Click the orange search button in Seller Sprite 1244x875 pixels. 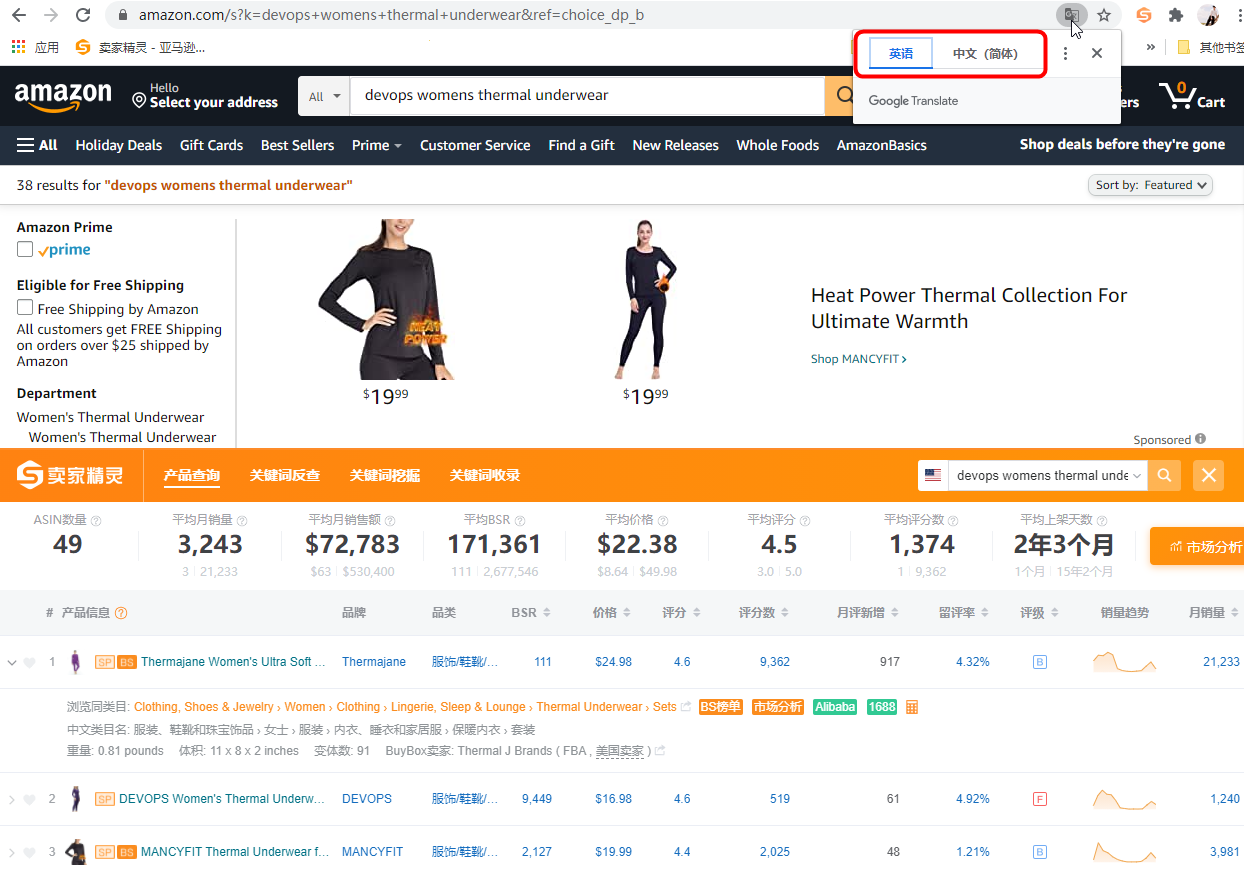(1164, 475)
